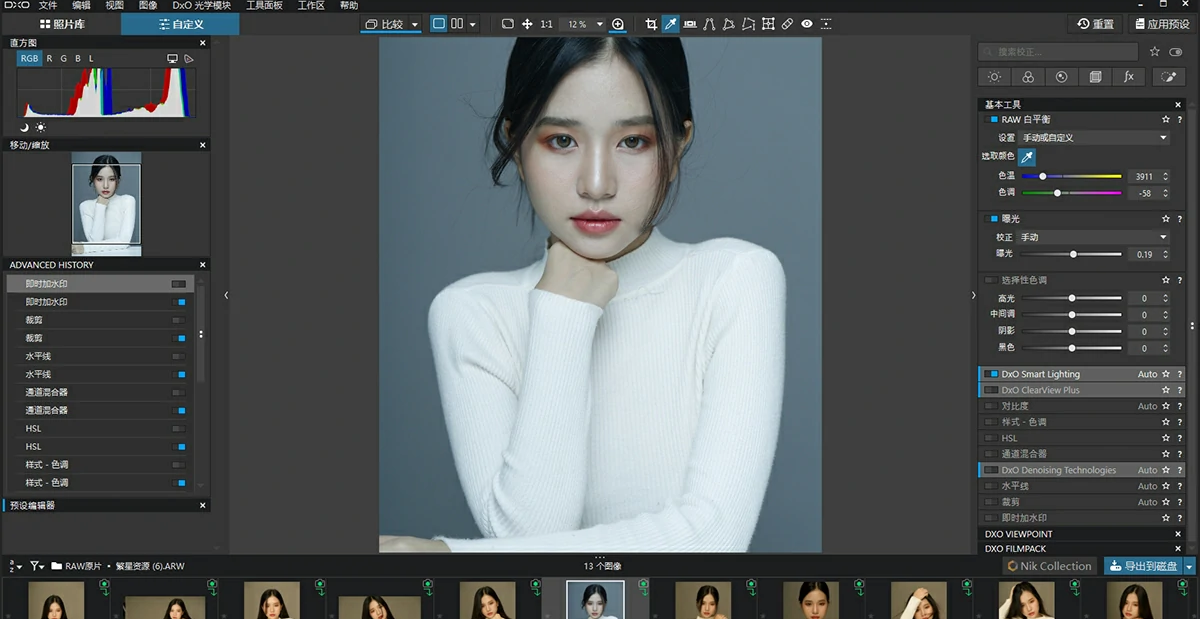Click the 重置 reset button
Viewport: 1203px width, 619px height.
point(1096,24)
